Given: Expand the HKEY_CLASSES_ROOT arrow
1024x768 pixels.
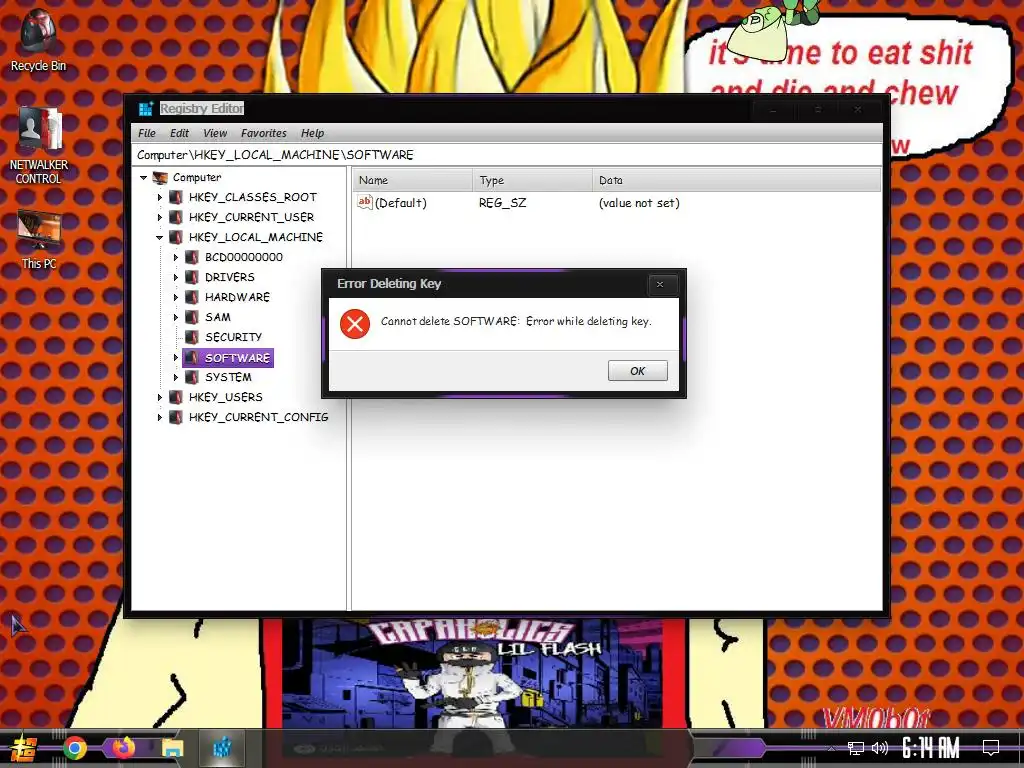Looking at the screenshot, I should (x=159, y=197).
